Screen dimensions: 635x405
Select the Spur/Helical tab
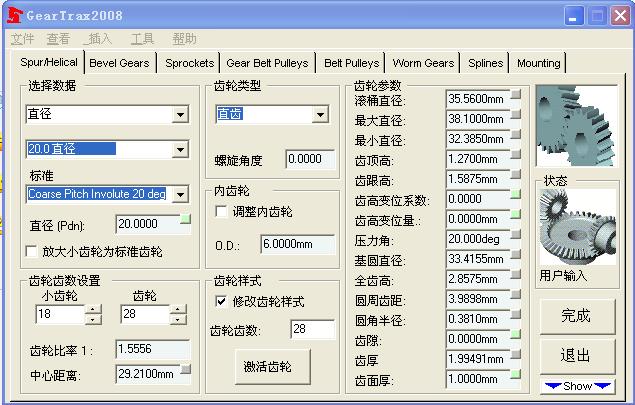[x=49, y=62]
